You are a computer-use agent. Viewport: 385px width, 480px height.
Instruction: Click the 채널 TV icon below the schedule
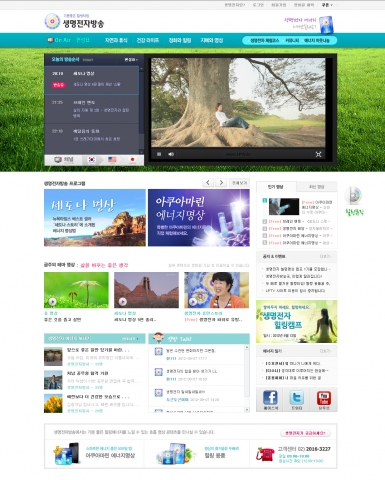click(58, 160)
